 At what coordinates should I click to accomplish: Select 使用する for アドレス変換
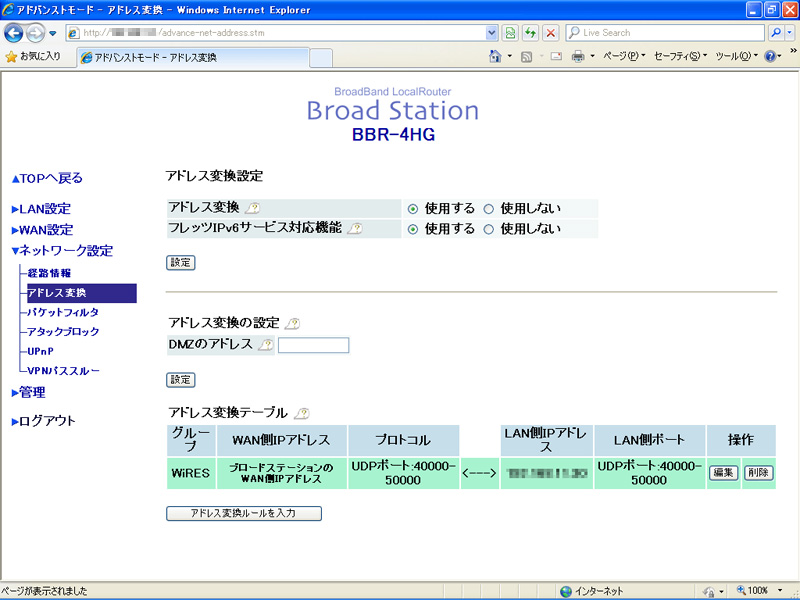[x=413, y=209]
